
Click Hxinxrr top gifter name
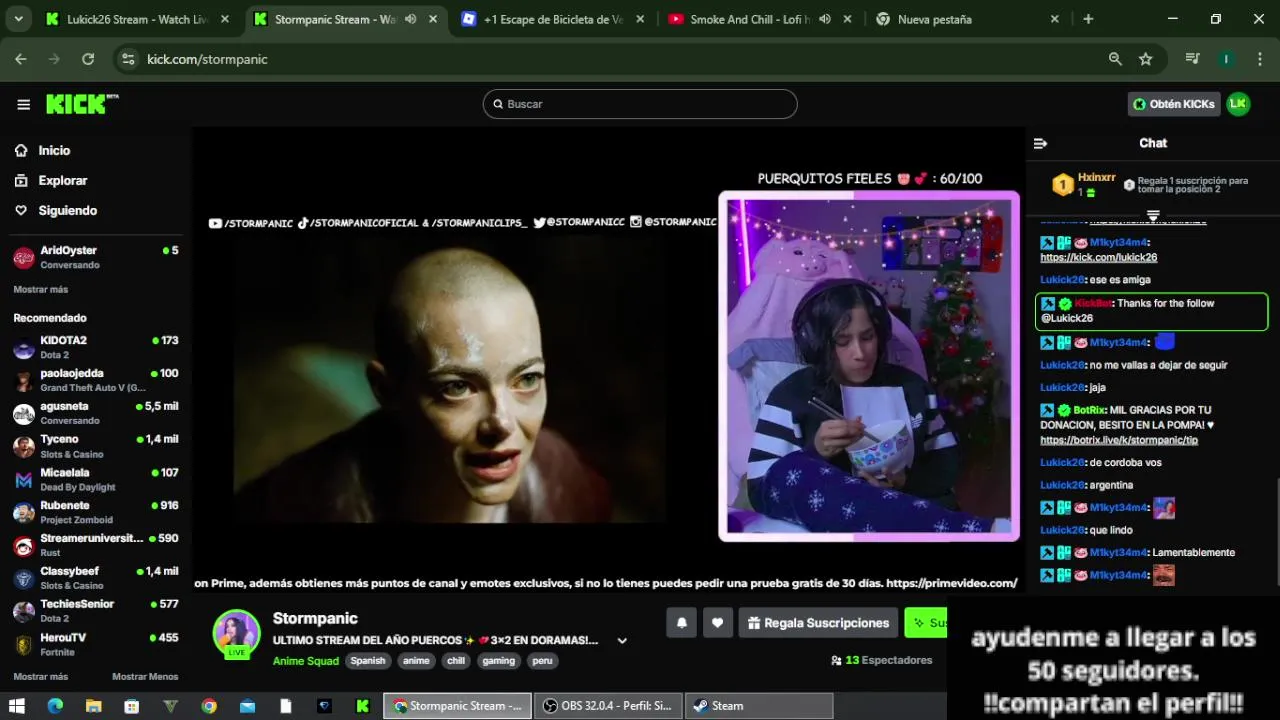click(1096, 177)
